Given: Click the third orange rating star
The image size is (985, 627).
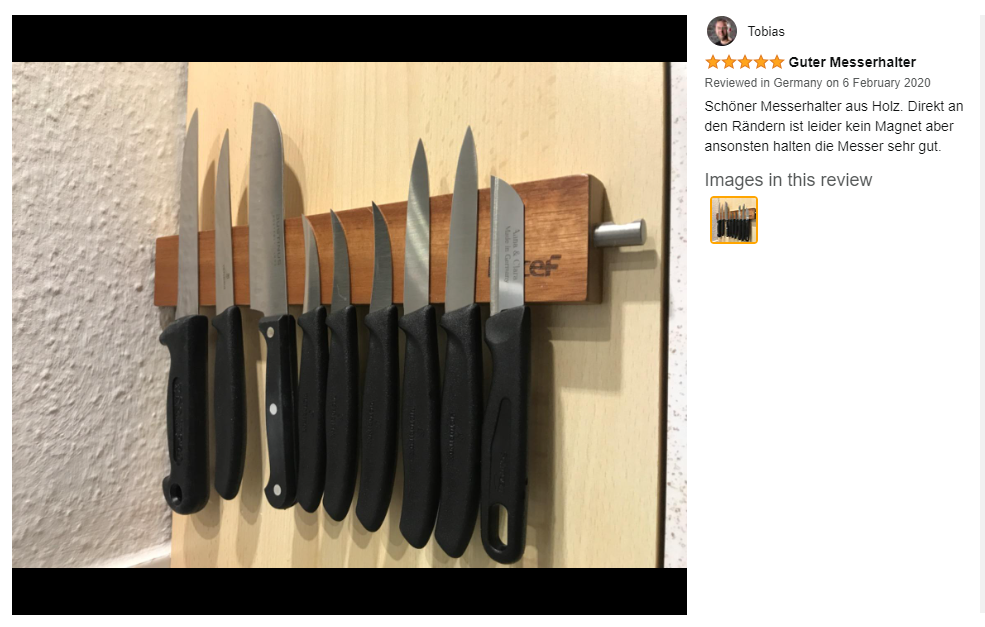Looking at the screenshot, I should tap(744, 62).
